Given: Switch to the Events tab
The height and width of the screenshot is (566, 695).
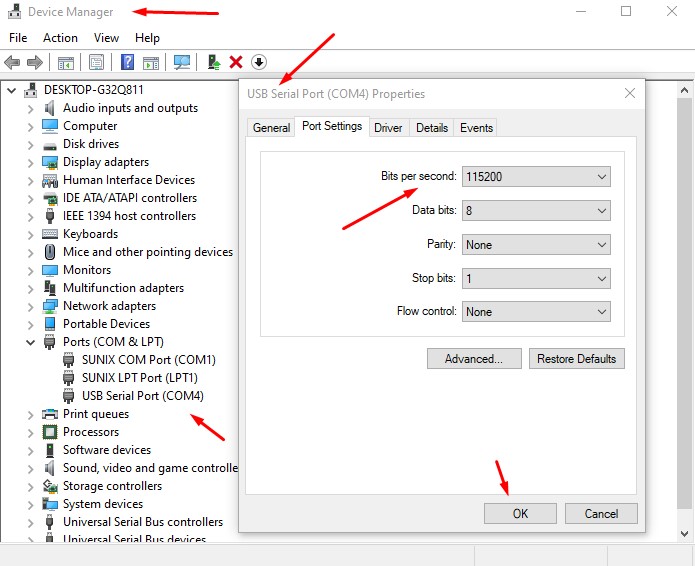Looking at the screenshot, I should click(476, 128).
